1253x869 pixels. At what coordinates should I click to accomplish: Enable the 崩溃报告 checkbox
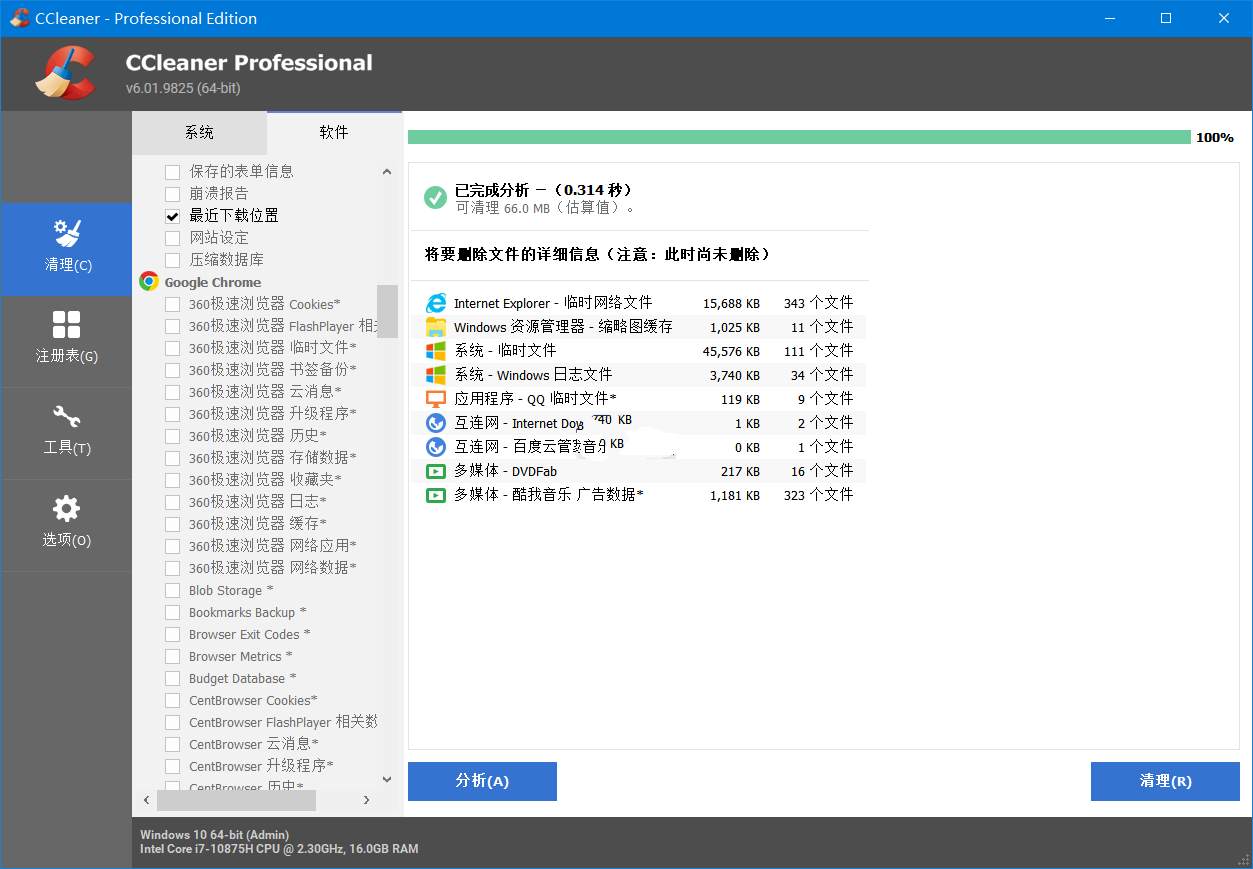(x=171, y=193)
